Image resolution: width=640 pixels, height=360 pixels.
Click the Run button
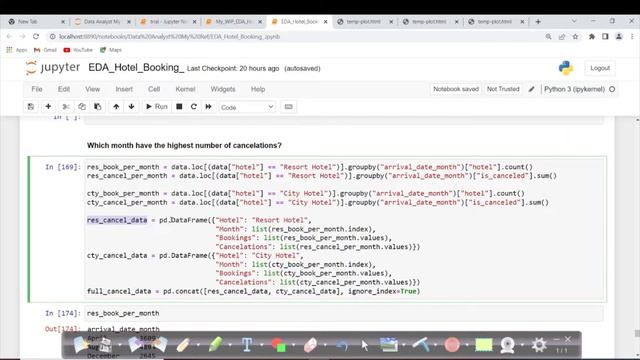point(157,107)
